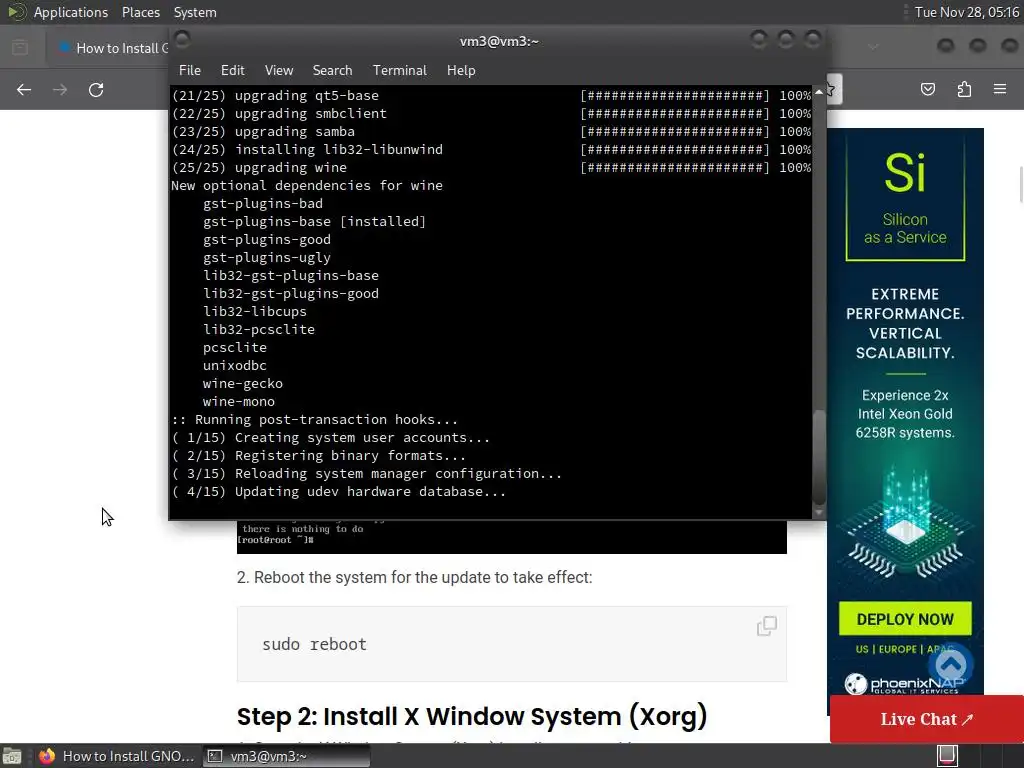
Task: Open the terminal File menu
Action: 189,70
